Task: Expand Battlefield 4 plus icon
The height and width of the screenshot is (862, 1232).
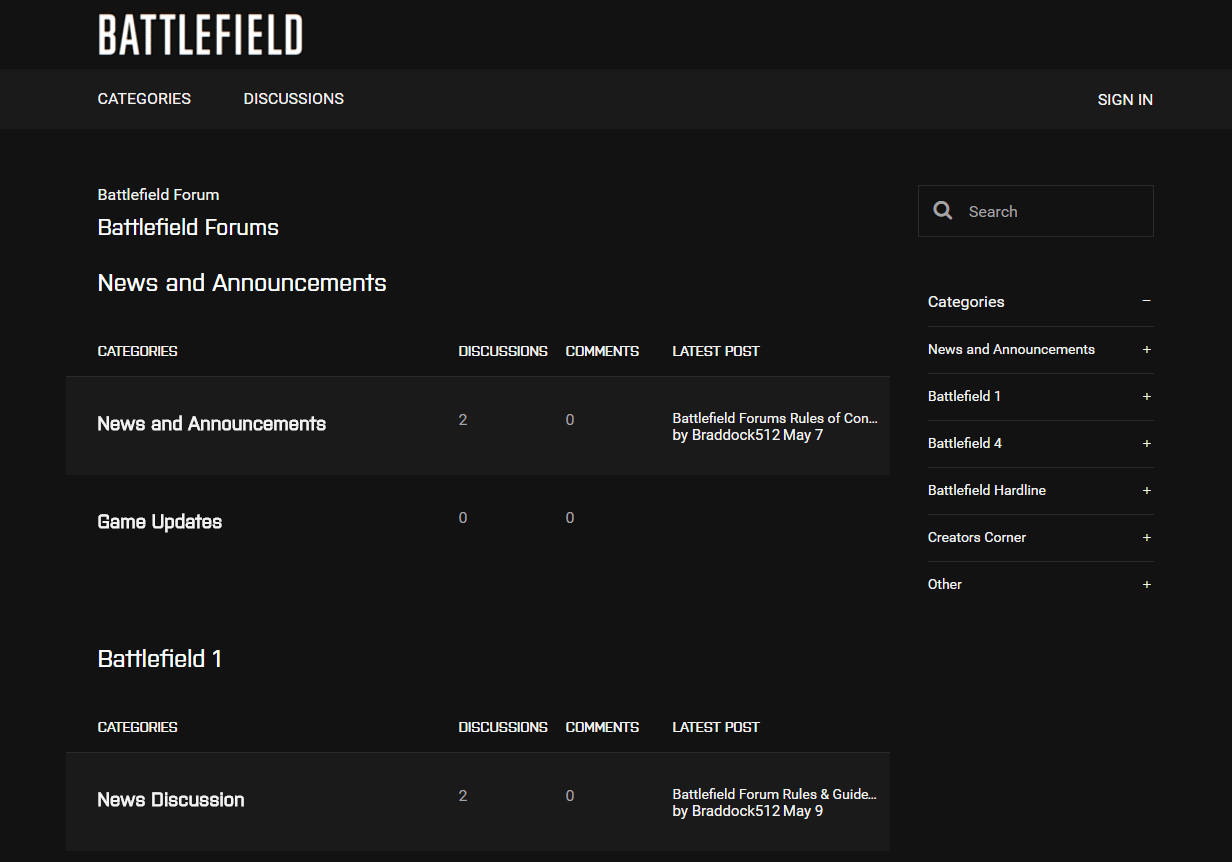Action: (x=1146, y=444)
